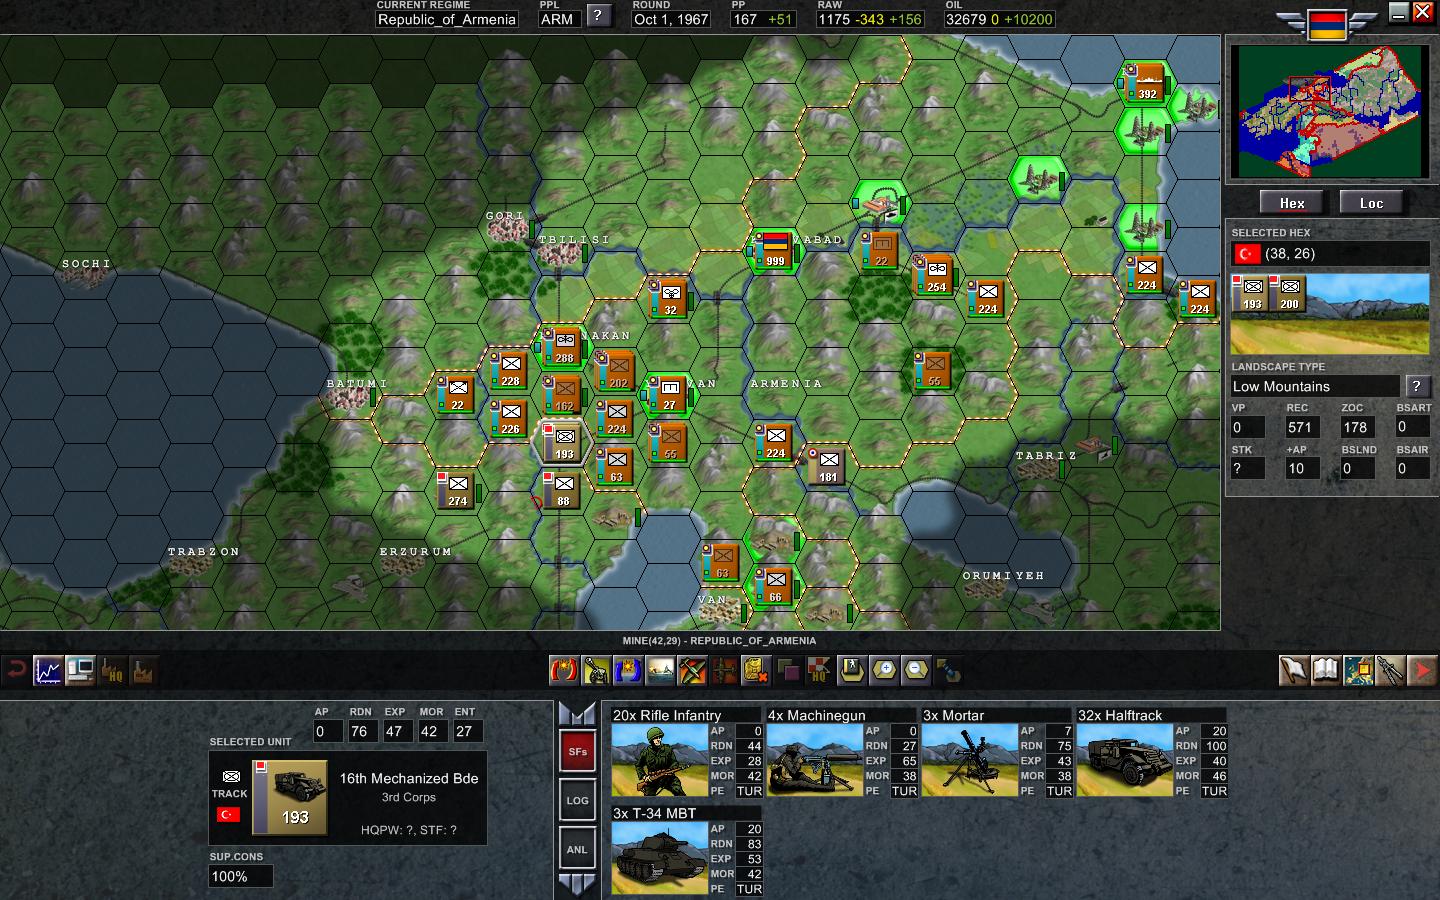Click the 100% supply consumption value
Viewport: 1440px width, 900px height.
(x=240, y=876)
